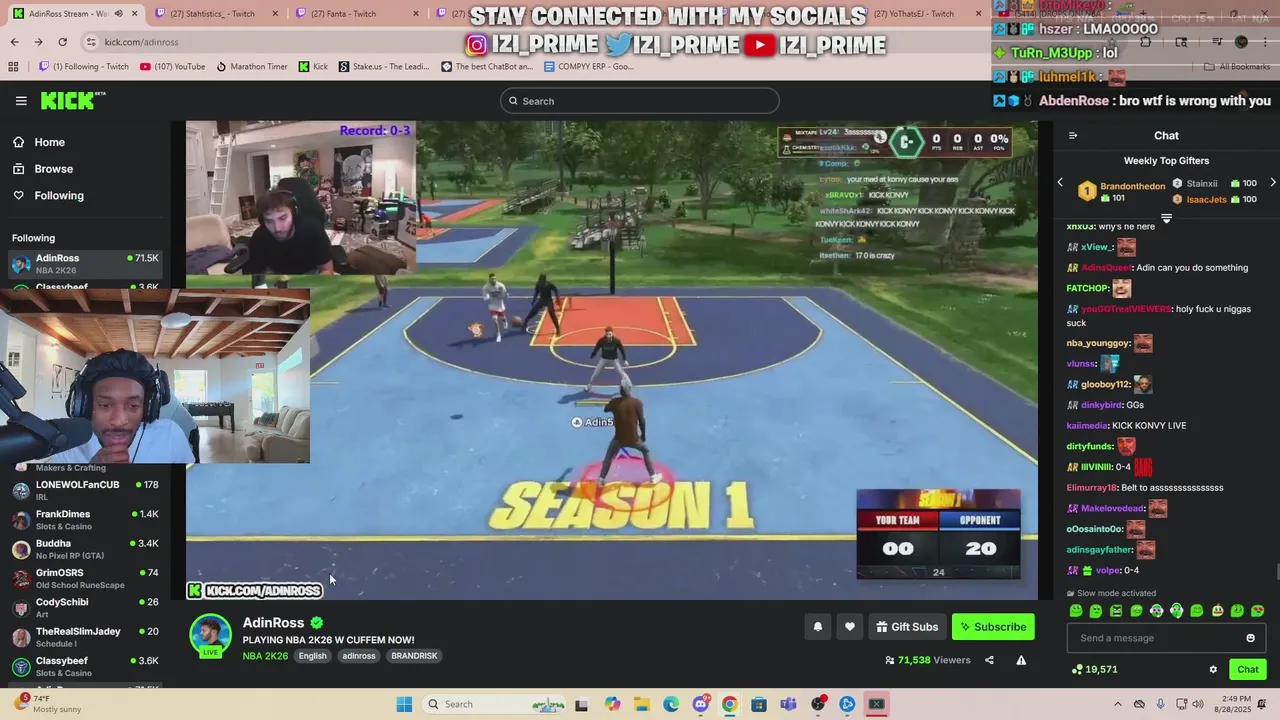The height and width of the screenshot is (720, 1280).
Task: Open the Chrome apps grid icon
Action: 13,67
